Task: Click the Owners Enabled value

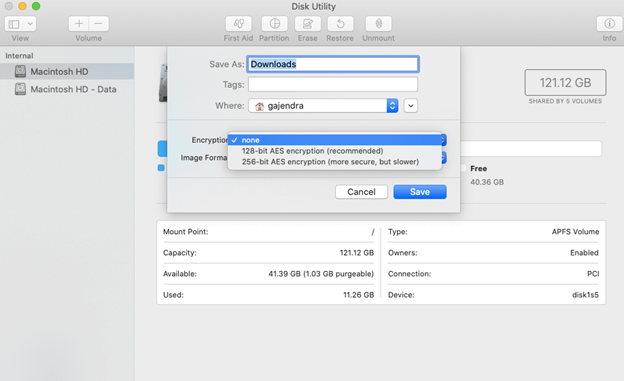Action: click(x=584, y=253)
